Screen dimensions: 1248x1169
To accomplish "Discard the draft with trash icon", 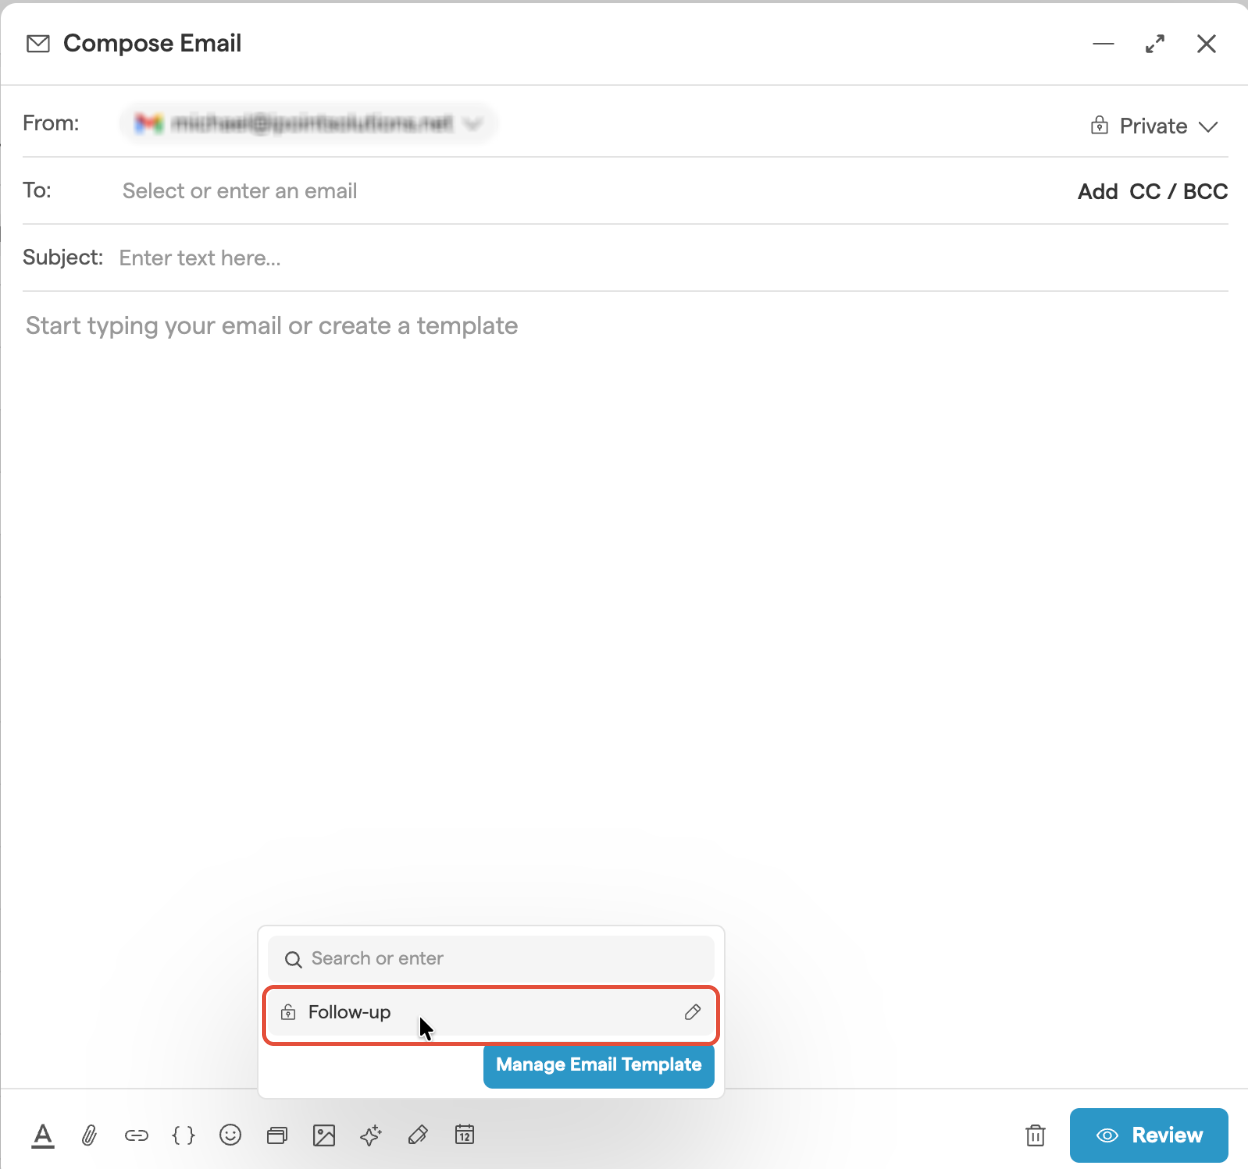I will coord(1036,1135).
